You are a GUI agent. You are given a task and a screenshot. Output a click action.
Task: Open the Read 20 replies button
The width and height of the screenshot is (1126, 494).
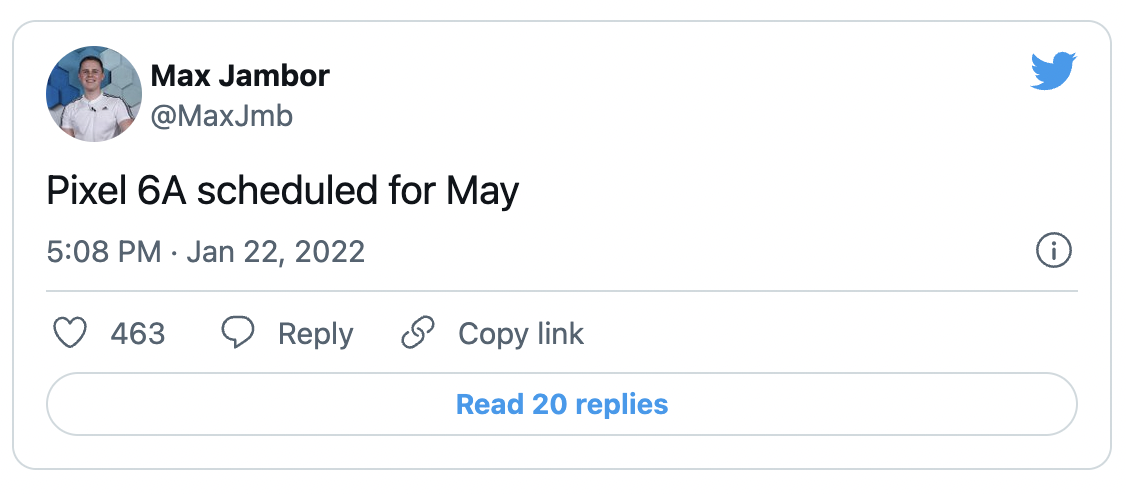point(562,404)
